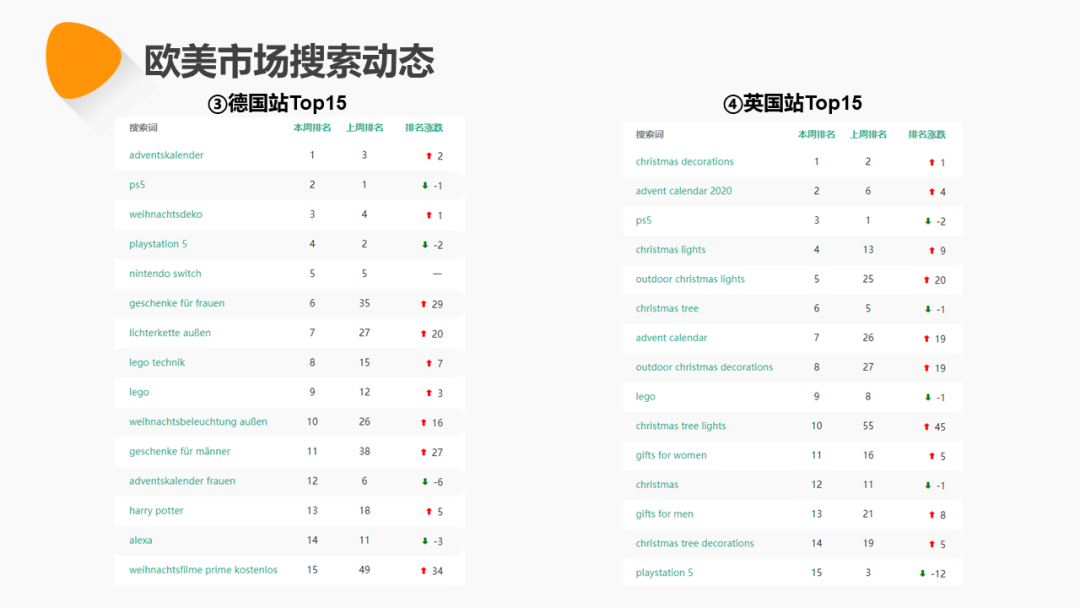Viewport: 1080px width, 608px height.
Task: Select the heading ④英国站Top15
Action: coord(792,103)
